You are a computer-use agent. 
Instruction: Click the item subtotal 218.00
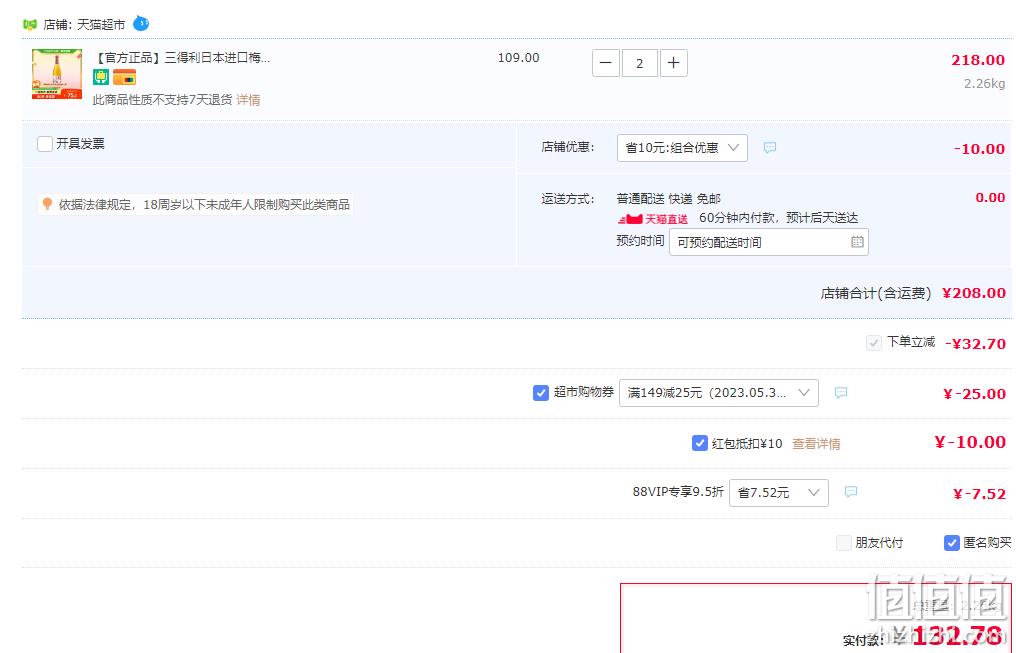pyautogui.click(x=978, y=60)
